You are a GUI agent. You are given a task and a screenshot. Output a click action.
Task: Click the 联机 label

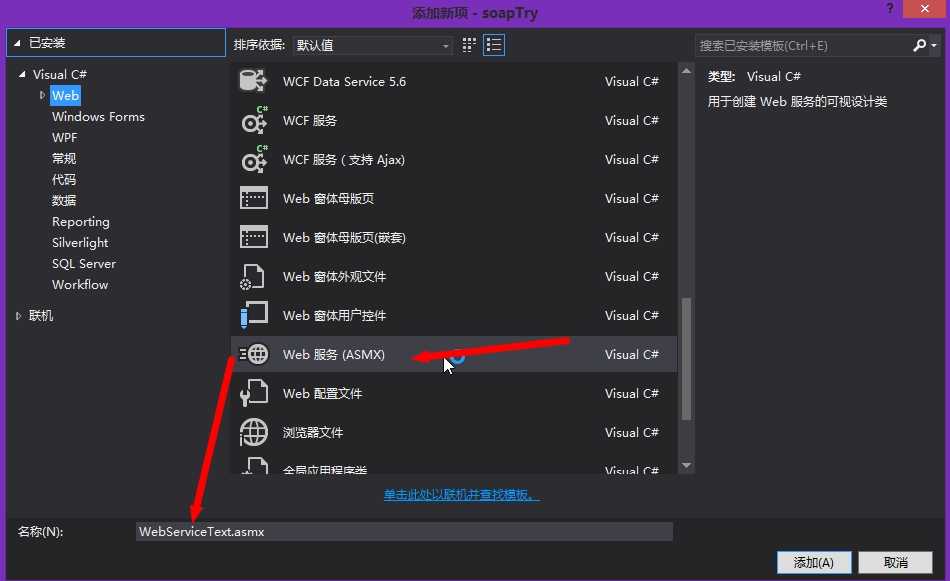click(41, 316)
